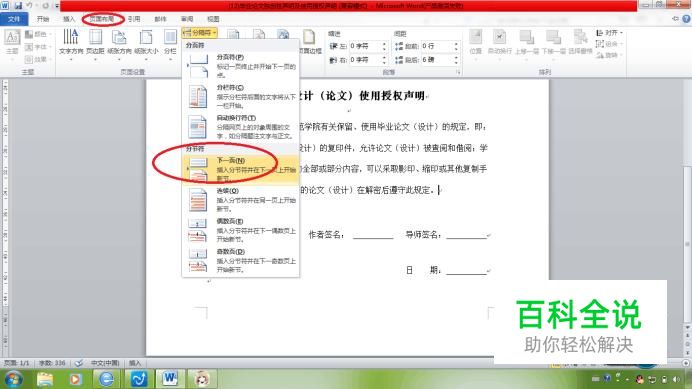Image resolution: width=692 pixels, height=389 pixels.
Task: Adjust right indent spinner arrows
Action: coord(384,60)
